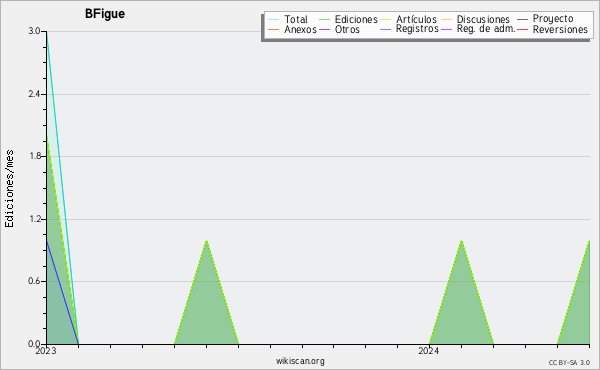The width and height of the screenshot is (600, 370).
Task: Click the 'Artículos' legend label
Action: coord(416,19)
